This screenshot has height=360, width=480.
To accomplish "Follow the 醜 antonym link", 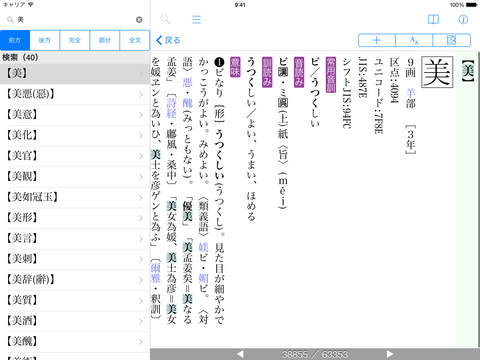I will click(x=187, y=103).
